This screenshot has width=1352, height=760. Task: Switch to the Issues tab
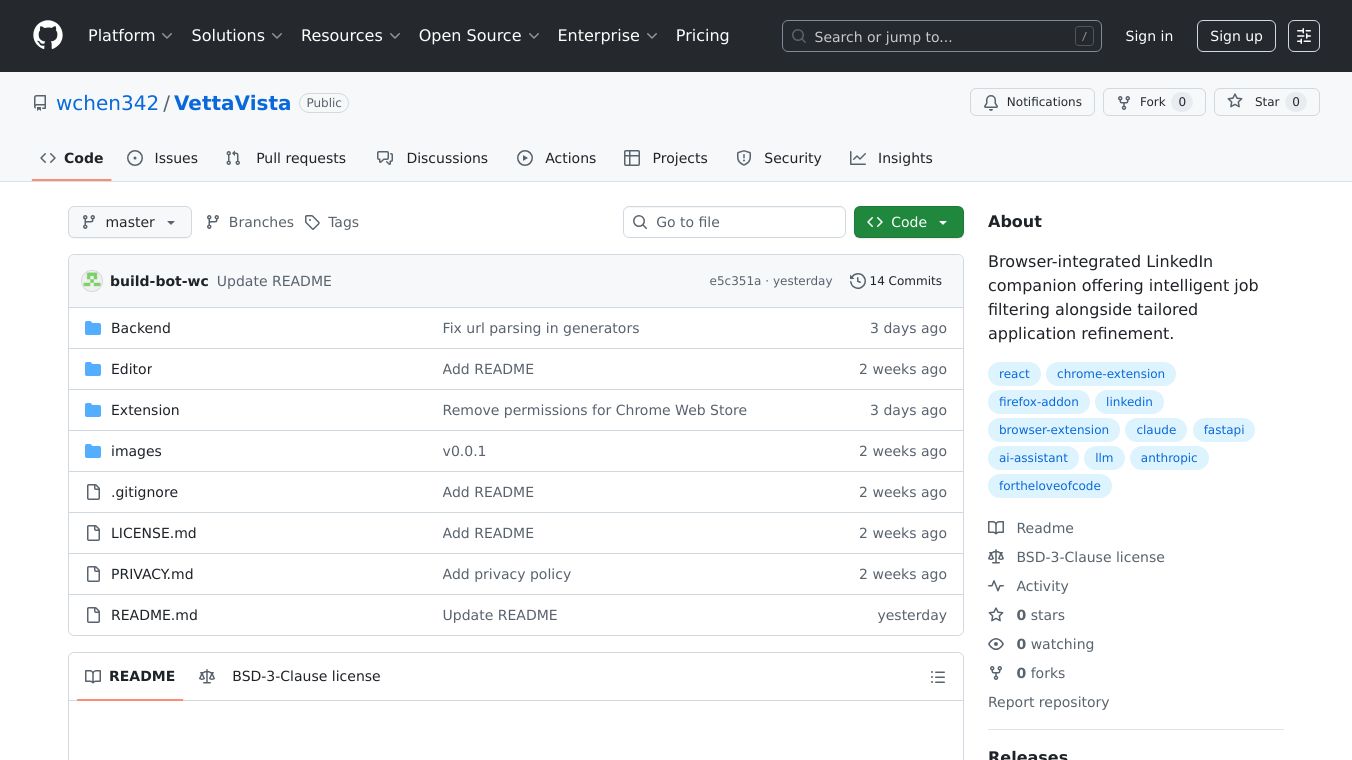[163, 158]
